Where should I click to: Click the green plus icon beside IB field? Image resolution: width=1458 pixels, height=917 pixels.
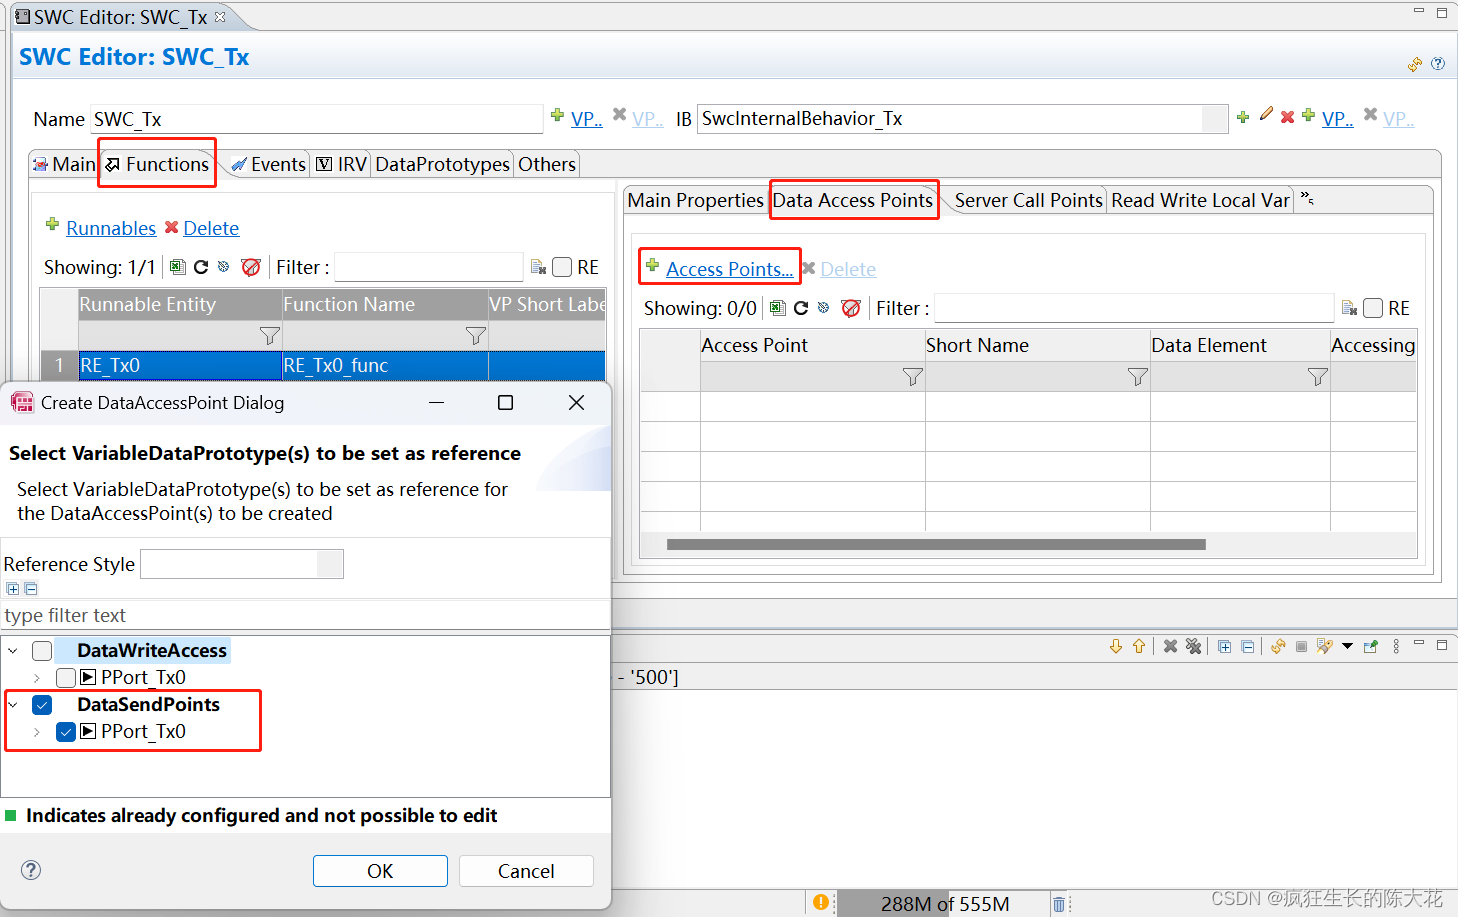click(1243, 116)
